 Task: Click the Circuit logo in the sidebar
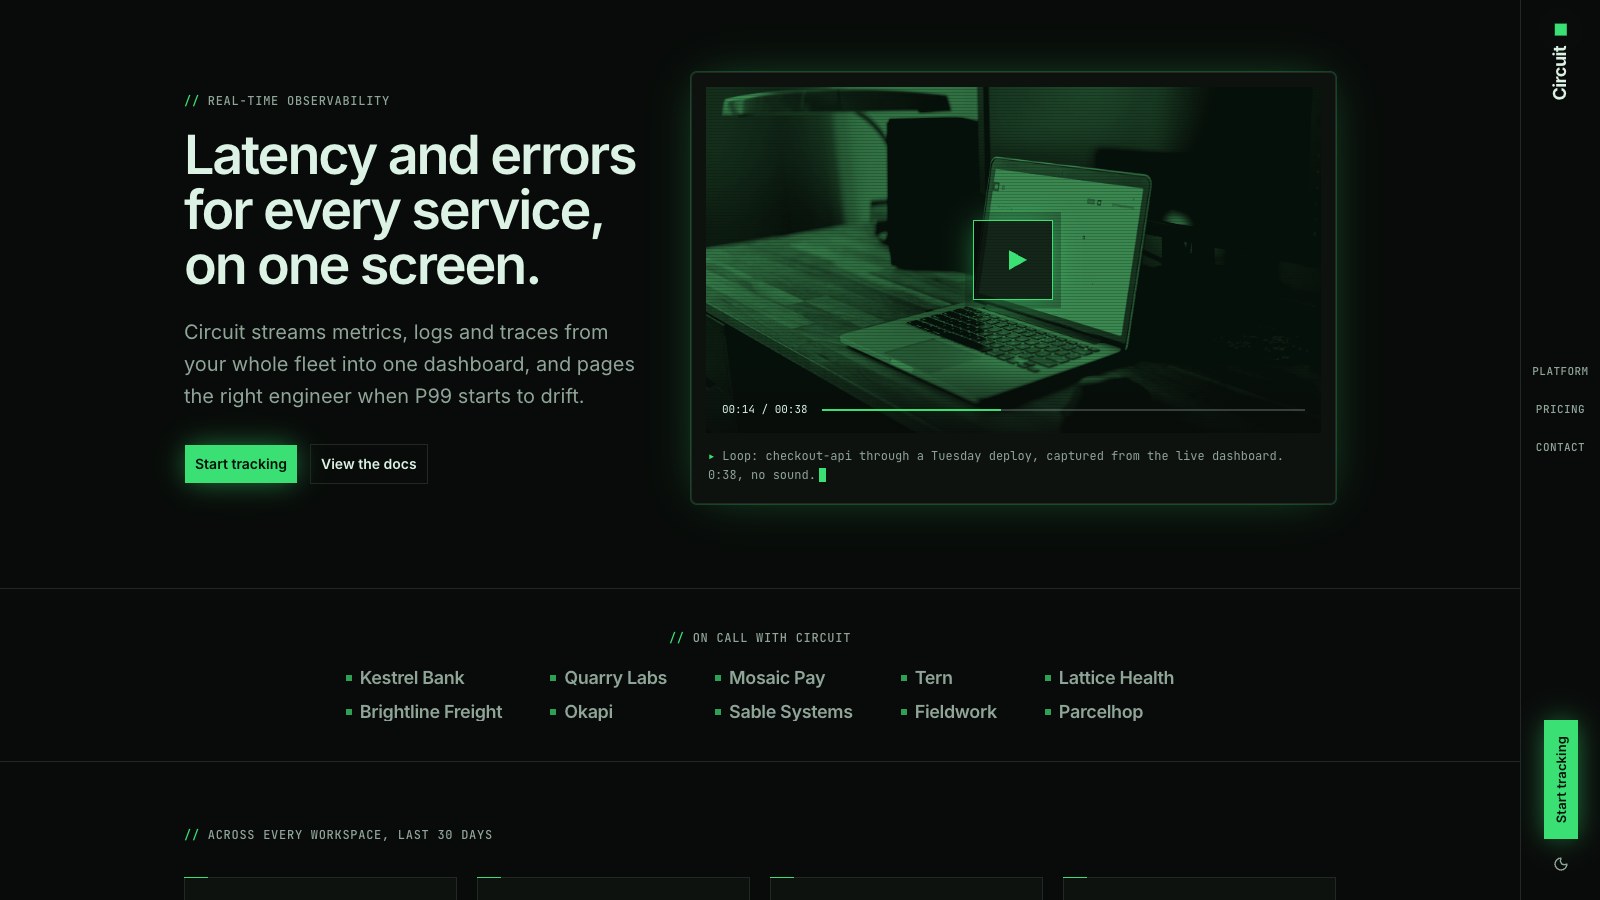[x=1560, y=62]
